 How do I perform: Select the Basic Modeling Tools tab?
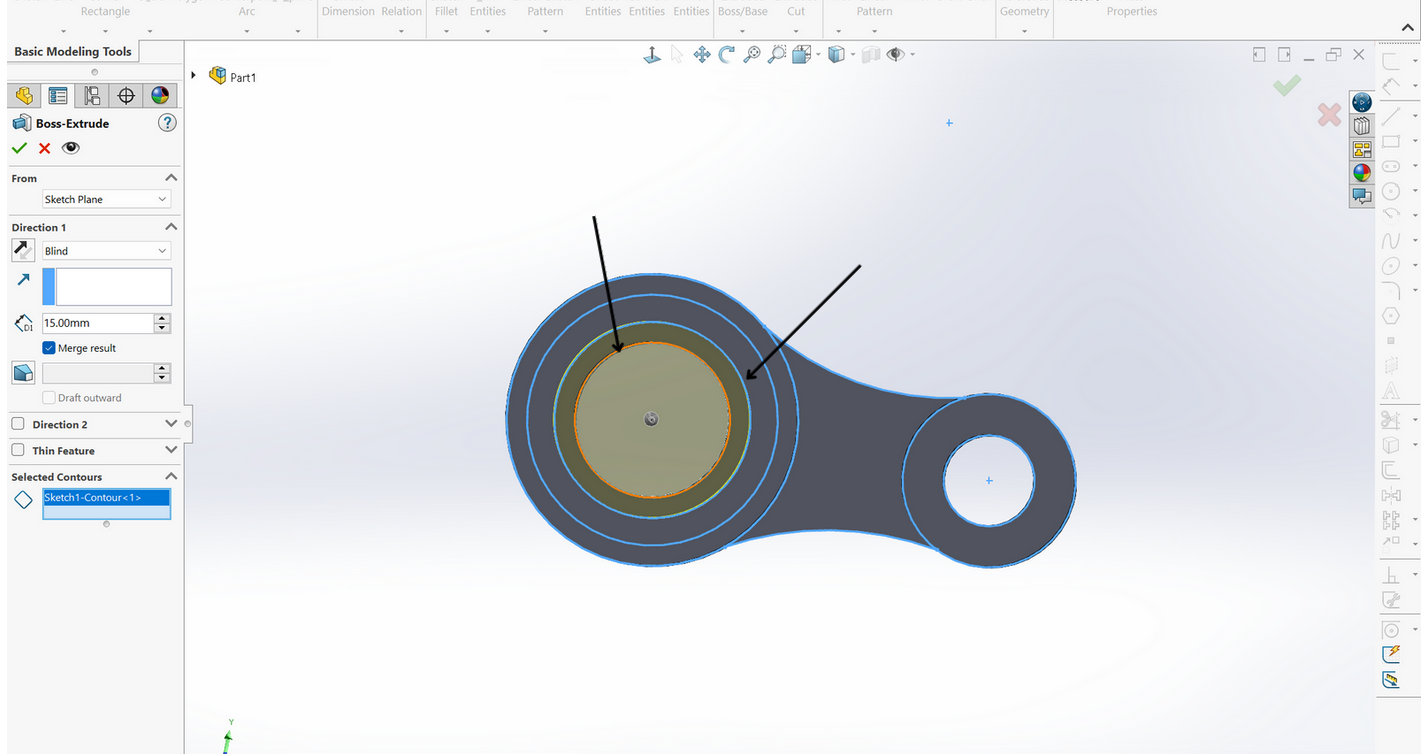tap(73, 52)
